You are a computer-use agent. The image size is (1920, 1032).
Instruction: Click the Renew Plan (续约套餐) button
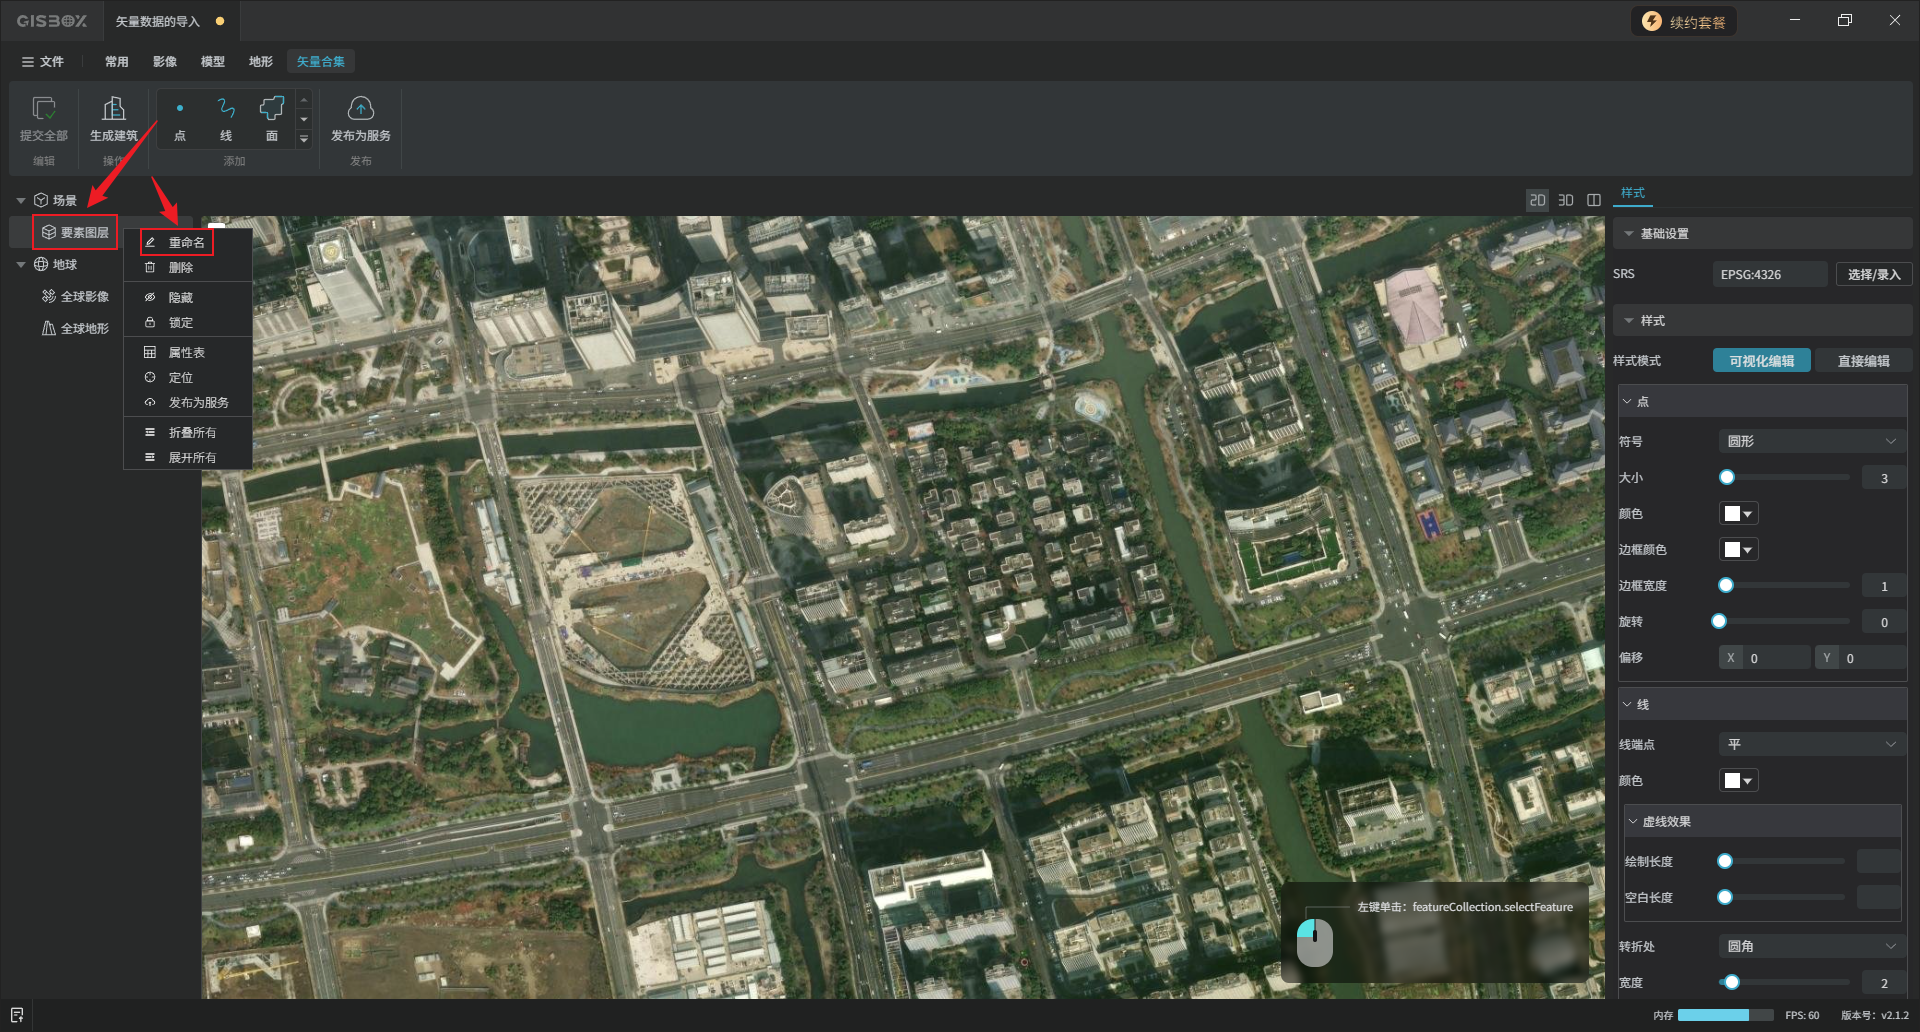click(x=1684, y=22)
